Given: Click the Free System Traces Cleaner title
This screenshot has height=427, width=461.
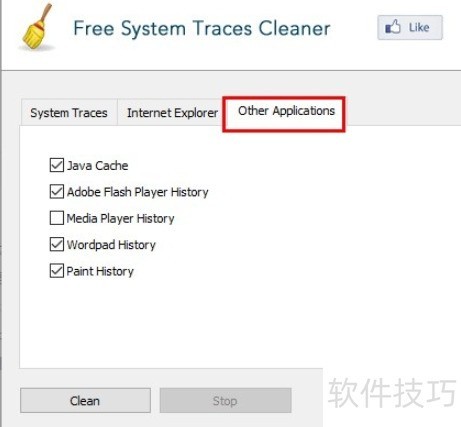Looking at the screenshot, I should coord(202,29).
